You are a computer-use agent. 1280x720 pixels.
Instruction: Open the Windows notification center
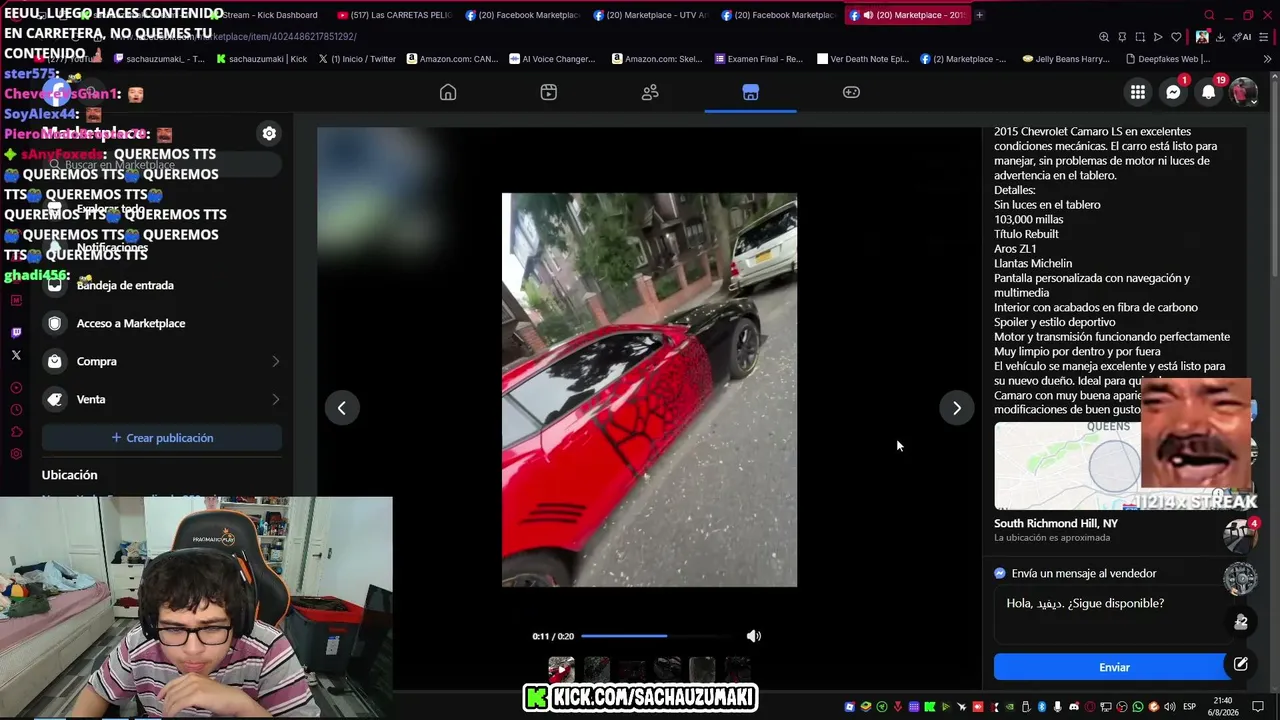click(1258, 707)
